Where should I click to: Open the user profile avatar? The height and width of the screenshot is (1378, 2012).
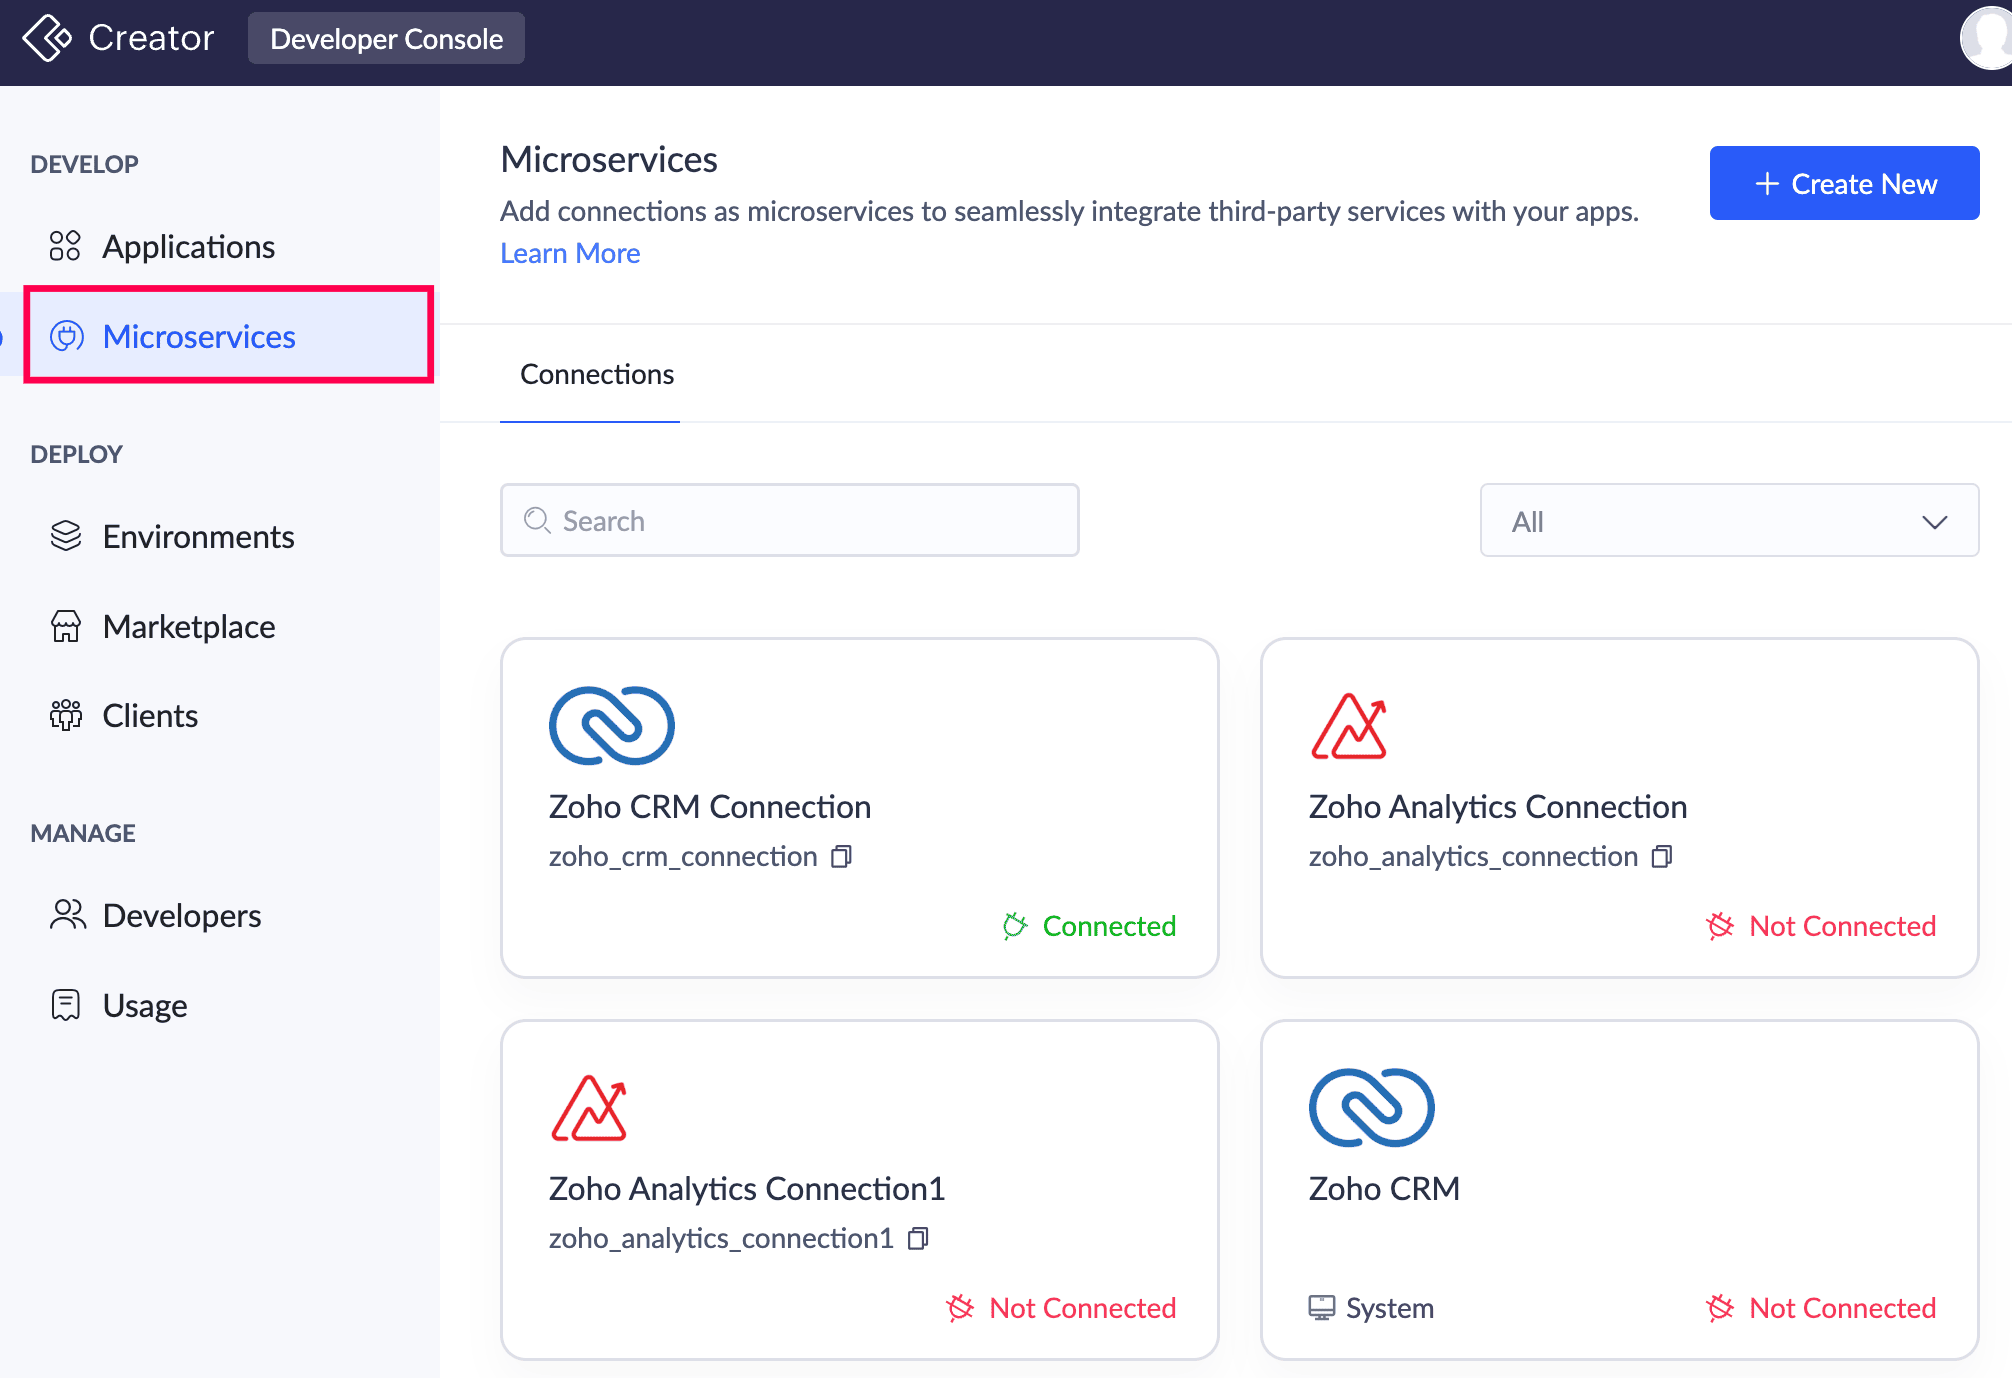(x=1988, y=38)
